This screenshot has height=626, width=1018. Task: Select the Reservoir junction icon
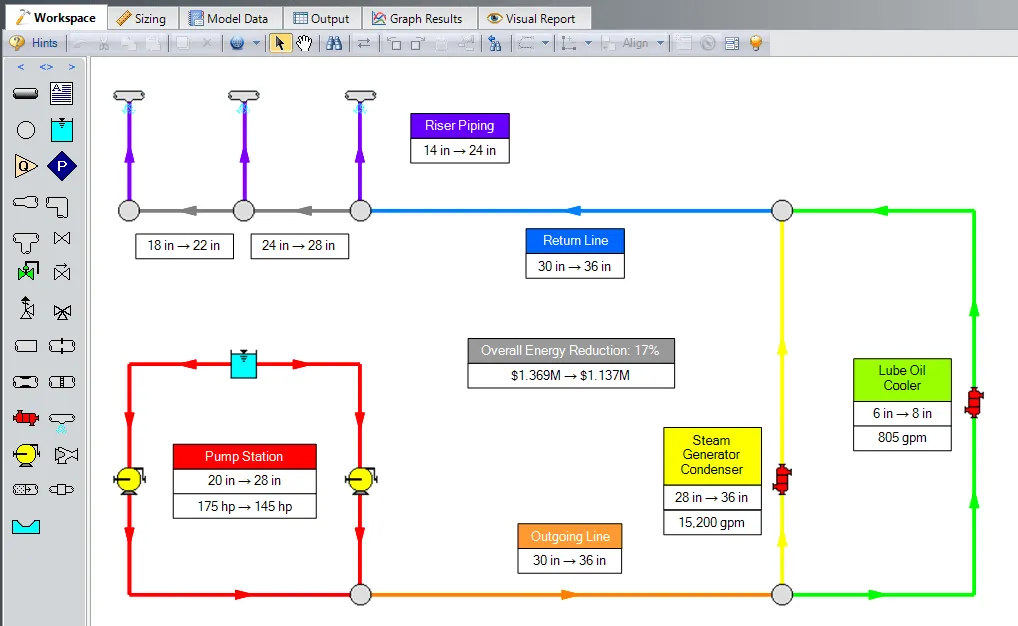coord(62,129)
